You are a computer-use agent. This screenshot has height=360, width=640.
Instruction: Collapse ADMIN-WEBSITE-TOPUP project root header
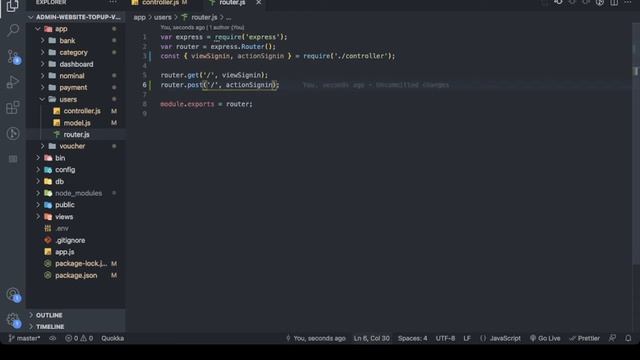75,17
